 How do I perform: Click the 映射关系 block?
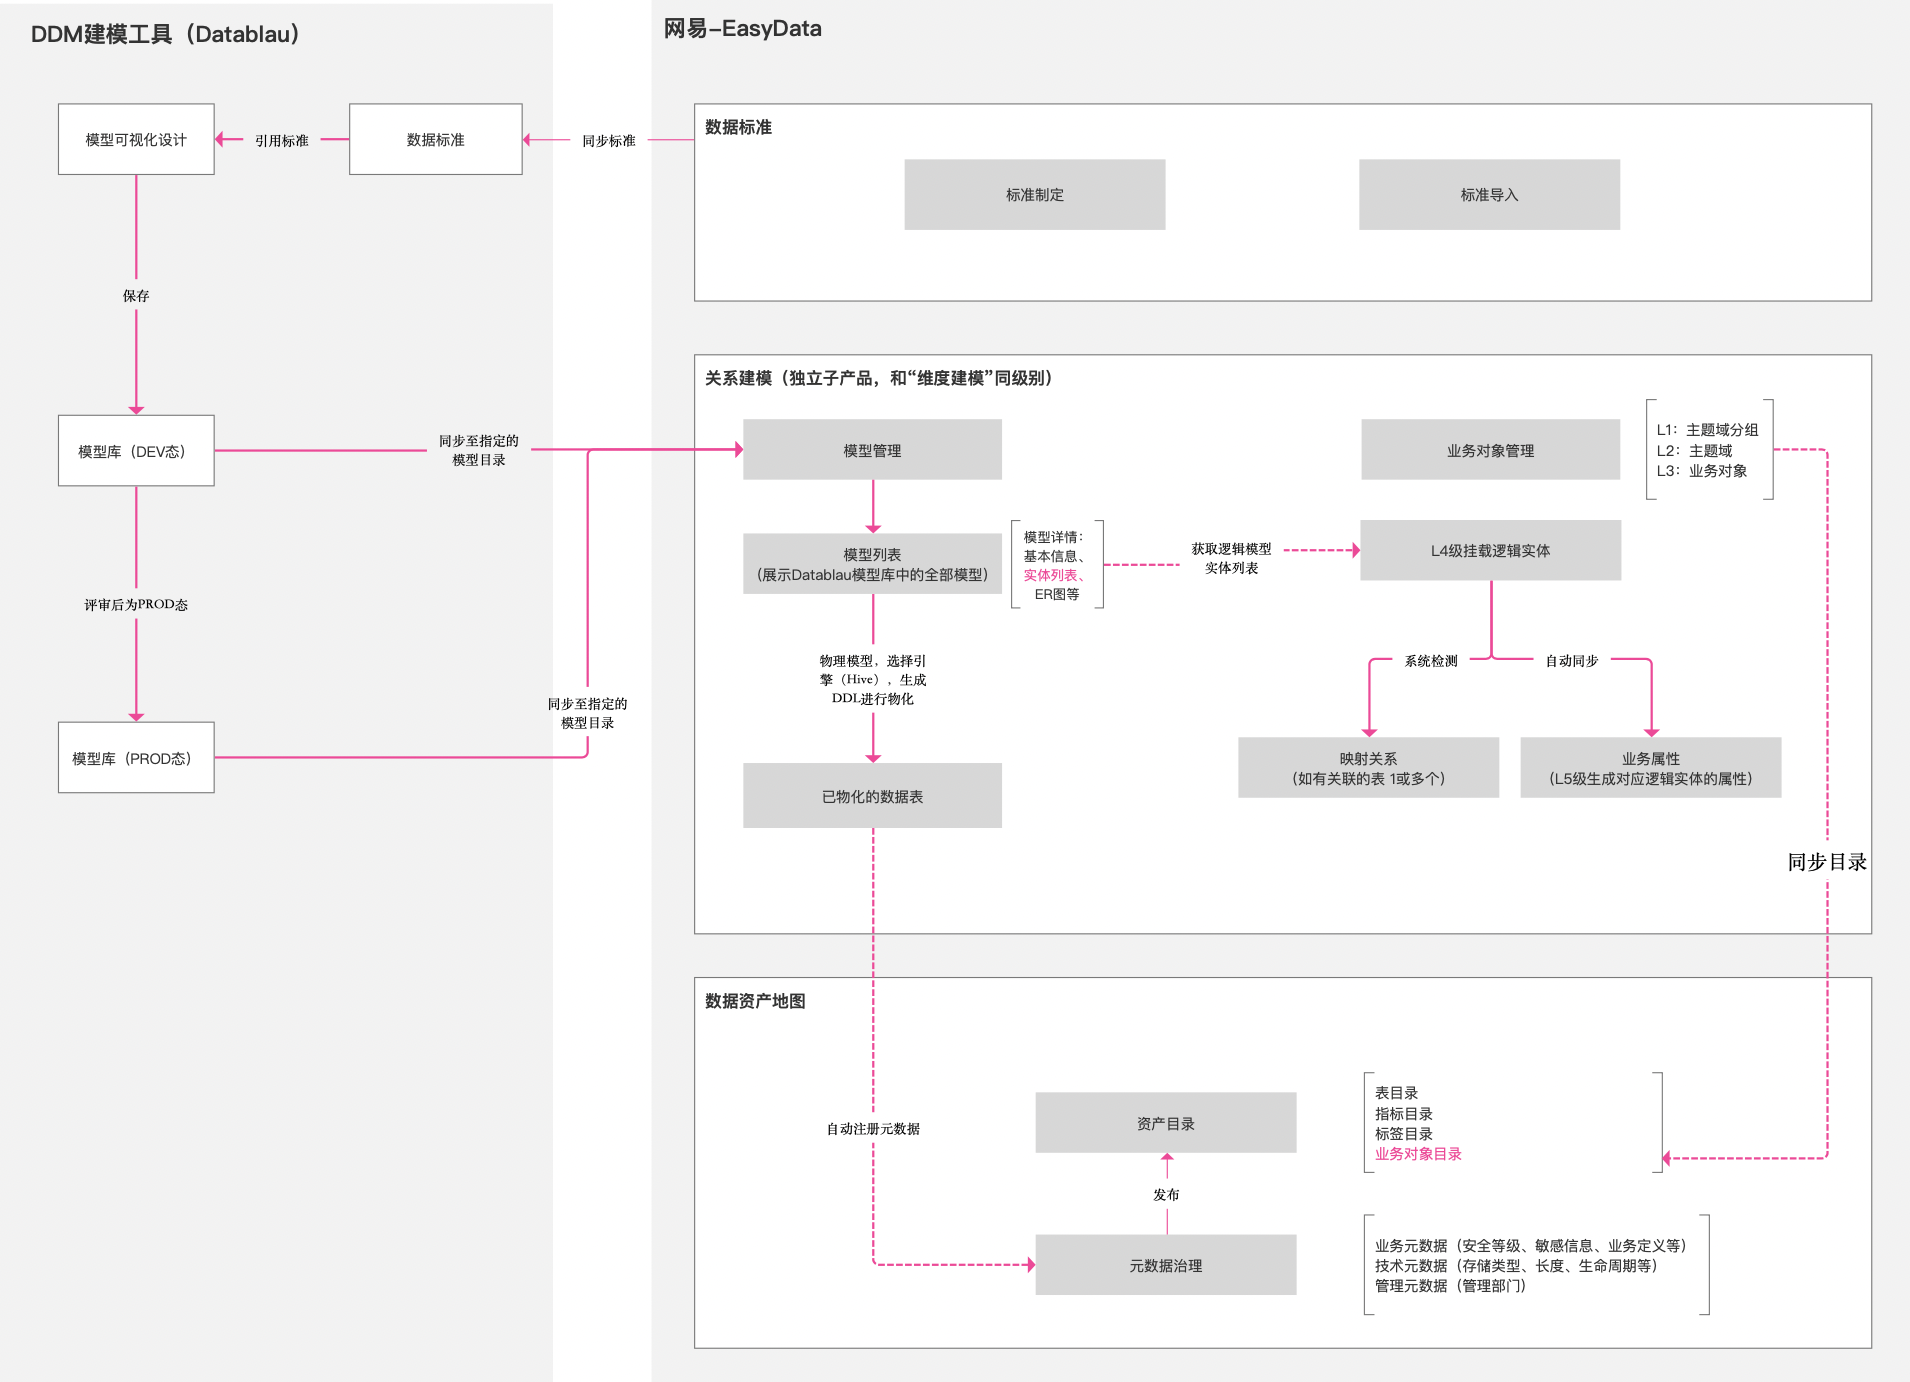point(1368,768)
